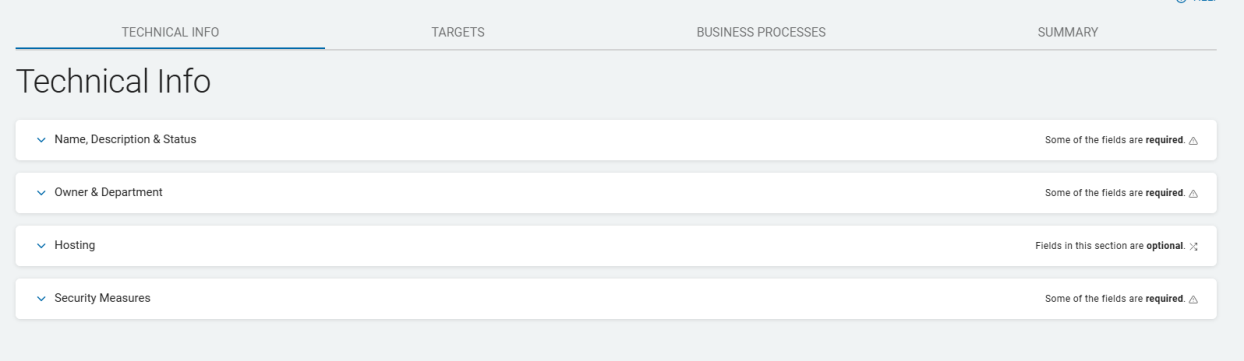This screenshot has width=1244, height=361.
Task: Click the optional shuffle icon on Hosting row
Action: (1193, 246)
